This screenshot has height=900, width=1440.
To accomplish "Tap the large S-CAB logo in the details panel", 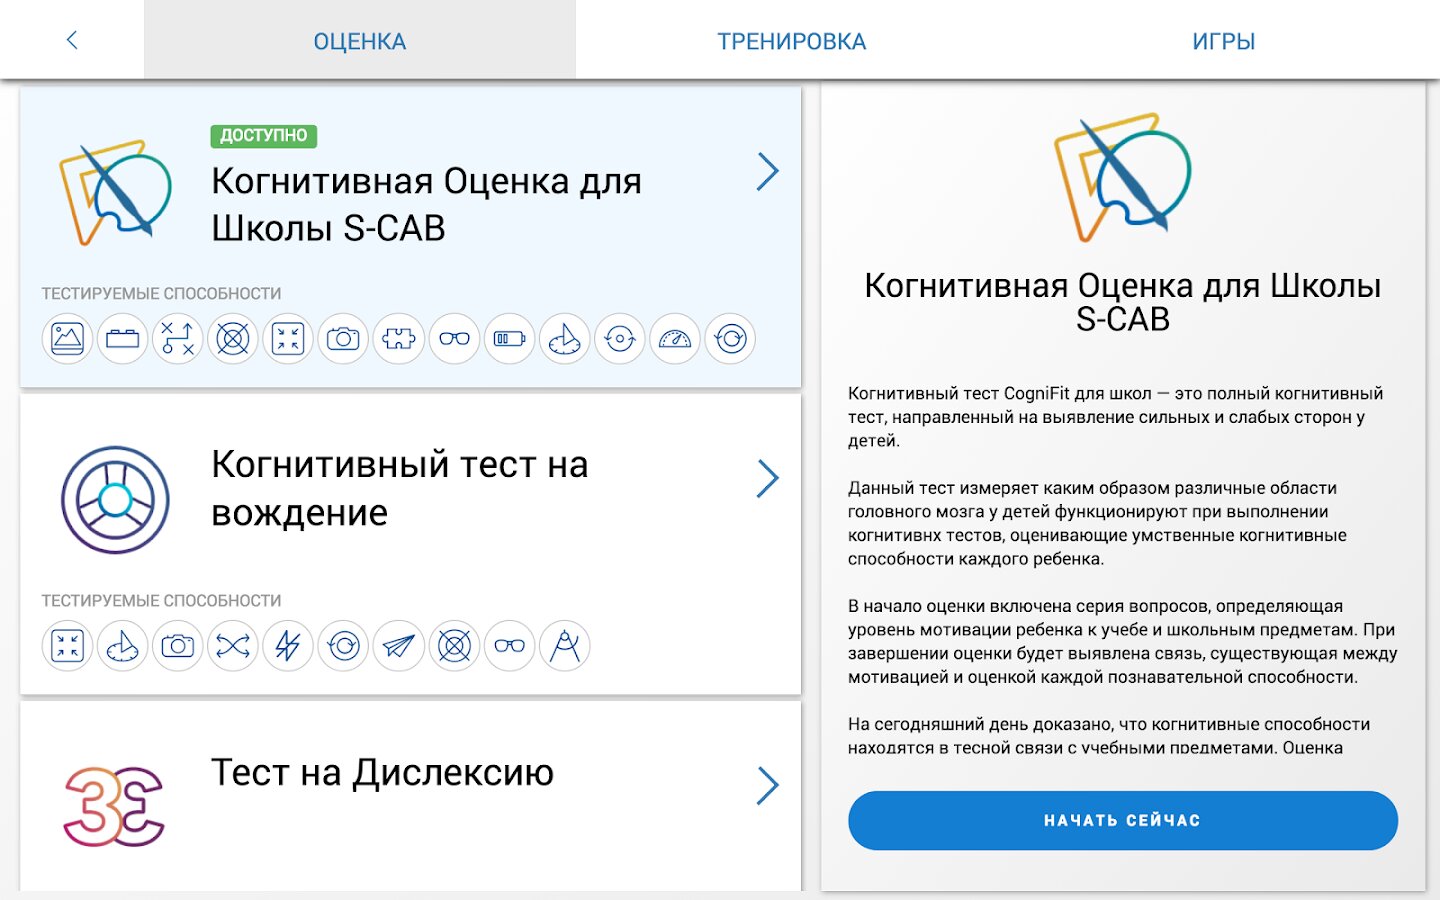I will pyautogui.click(x=1122, y=177).
